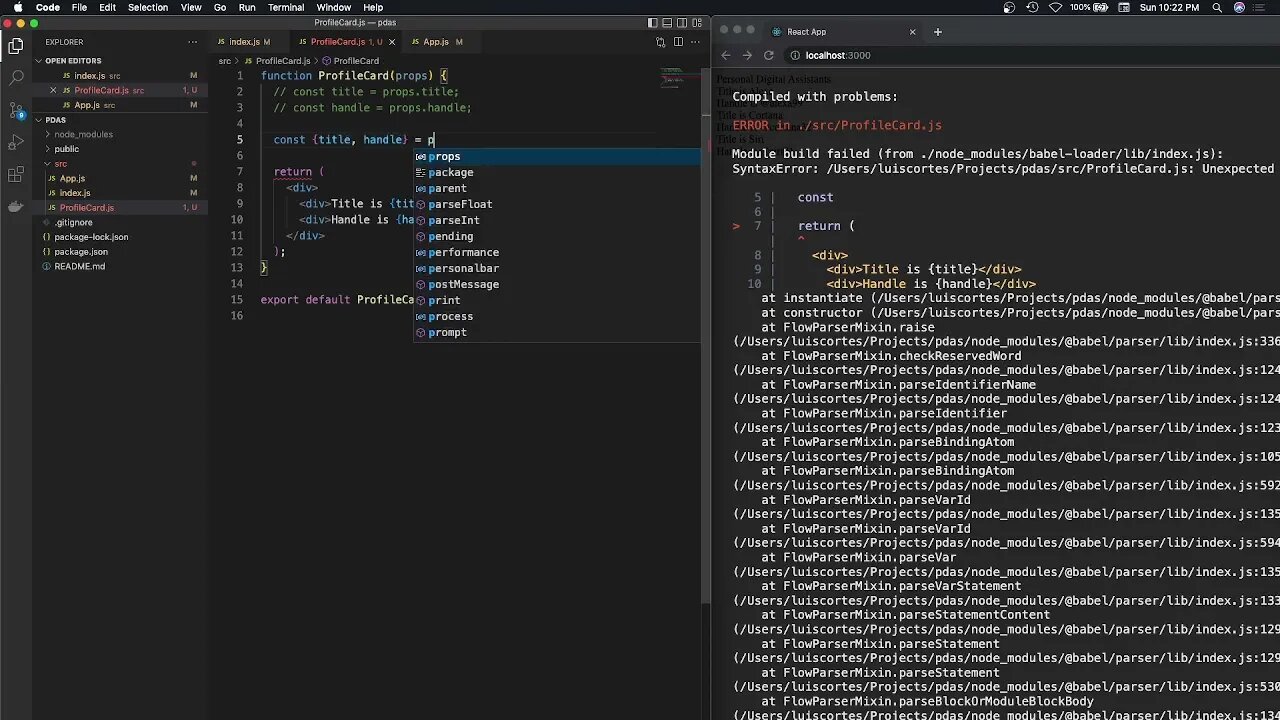Open the Extensions view
Screen dimensions: 1280x720
point(15,175)
